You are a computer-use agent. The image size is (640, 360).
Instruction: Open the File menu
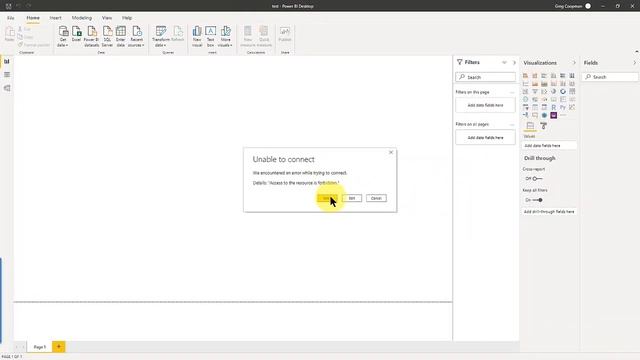point(10,18)
